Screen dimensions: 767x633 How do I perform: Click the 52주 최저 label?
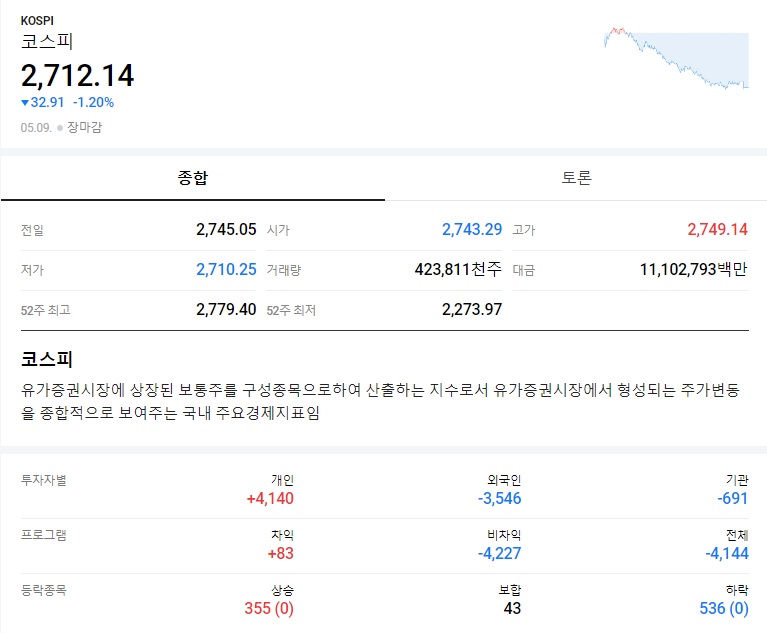tap(291, 310)
